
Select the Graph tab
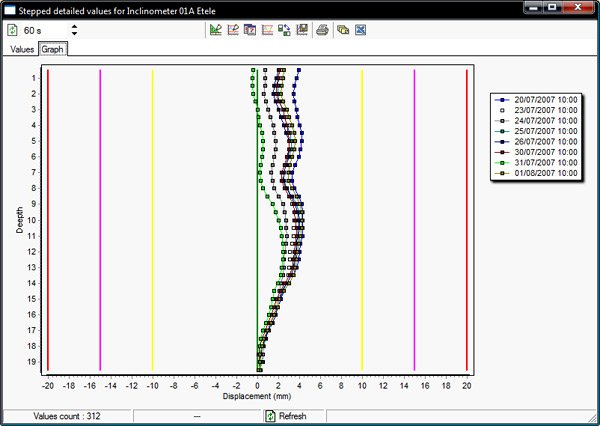[x=53, y=49]
